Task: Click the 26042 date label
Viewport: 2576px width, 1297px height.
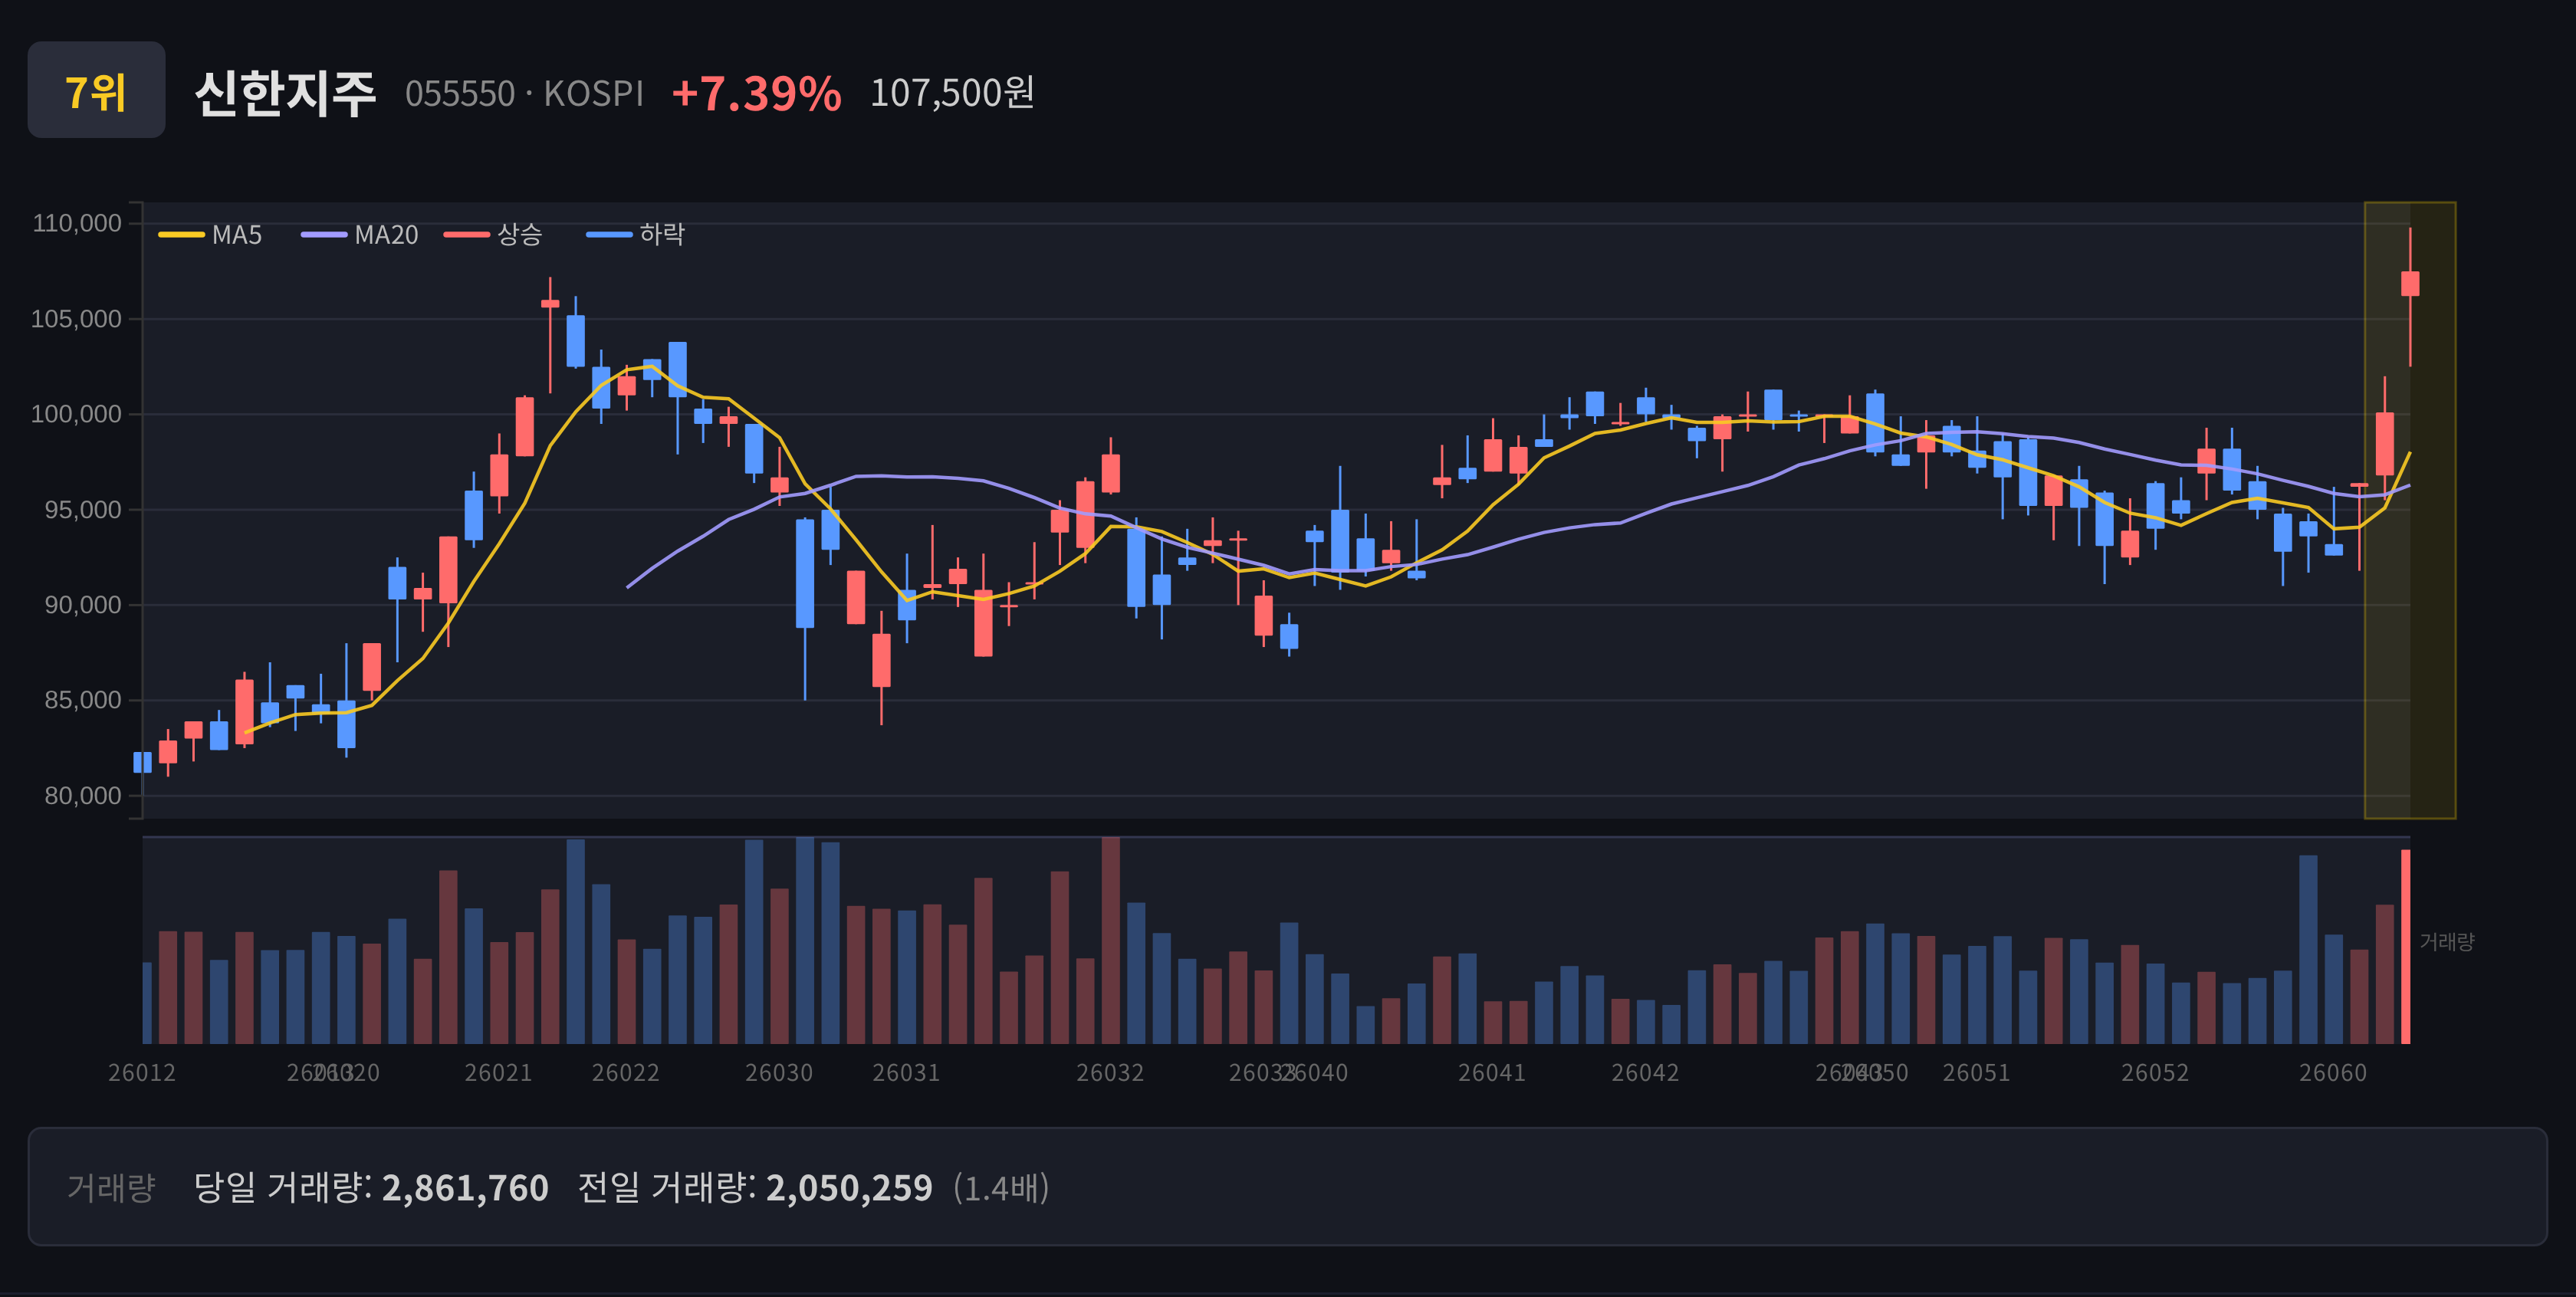Action: click(1645, 1073)
